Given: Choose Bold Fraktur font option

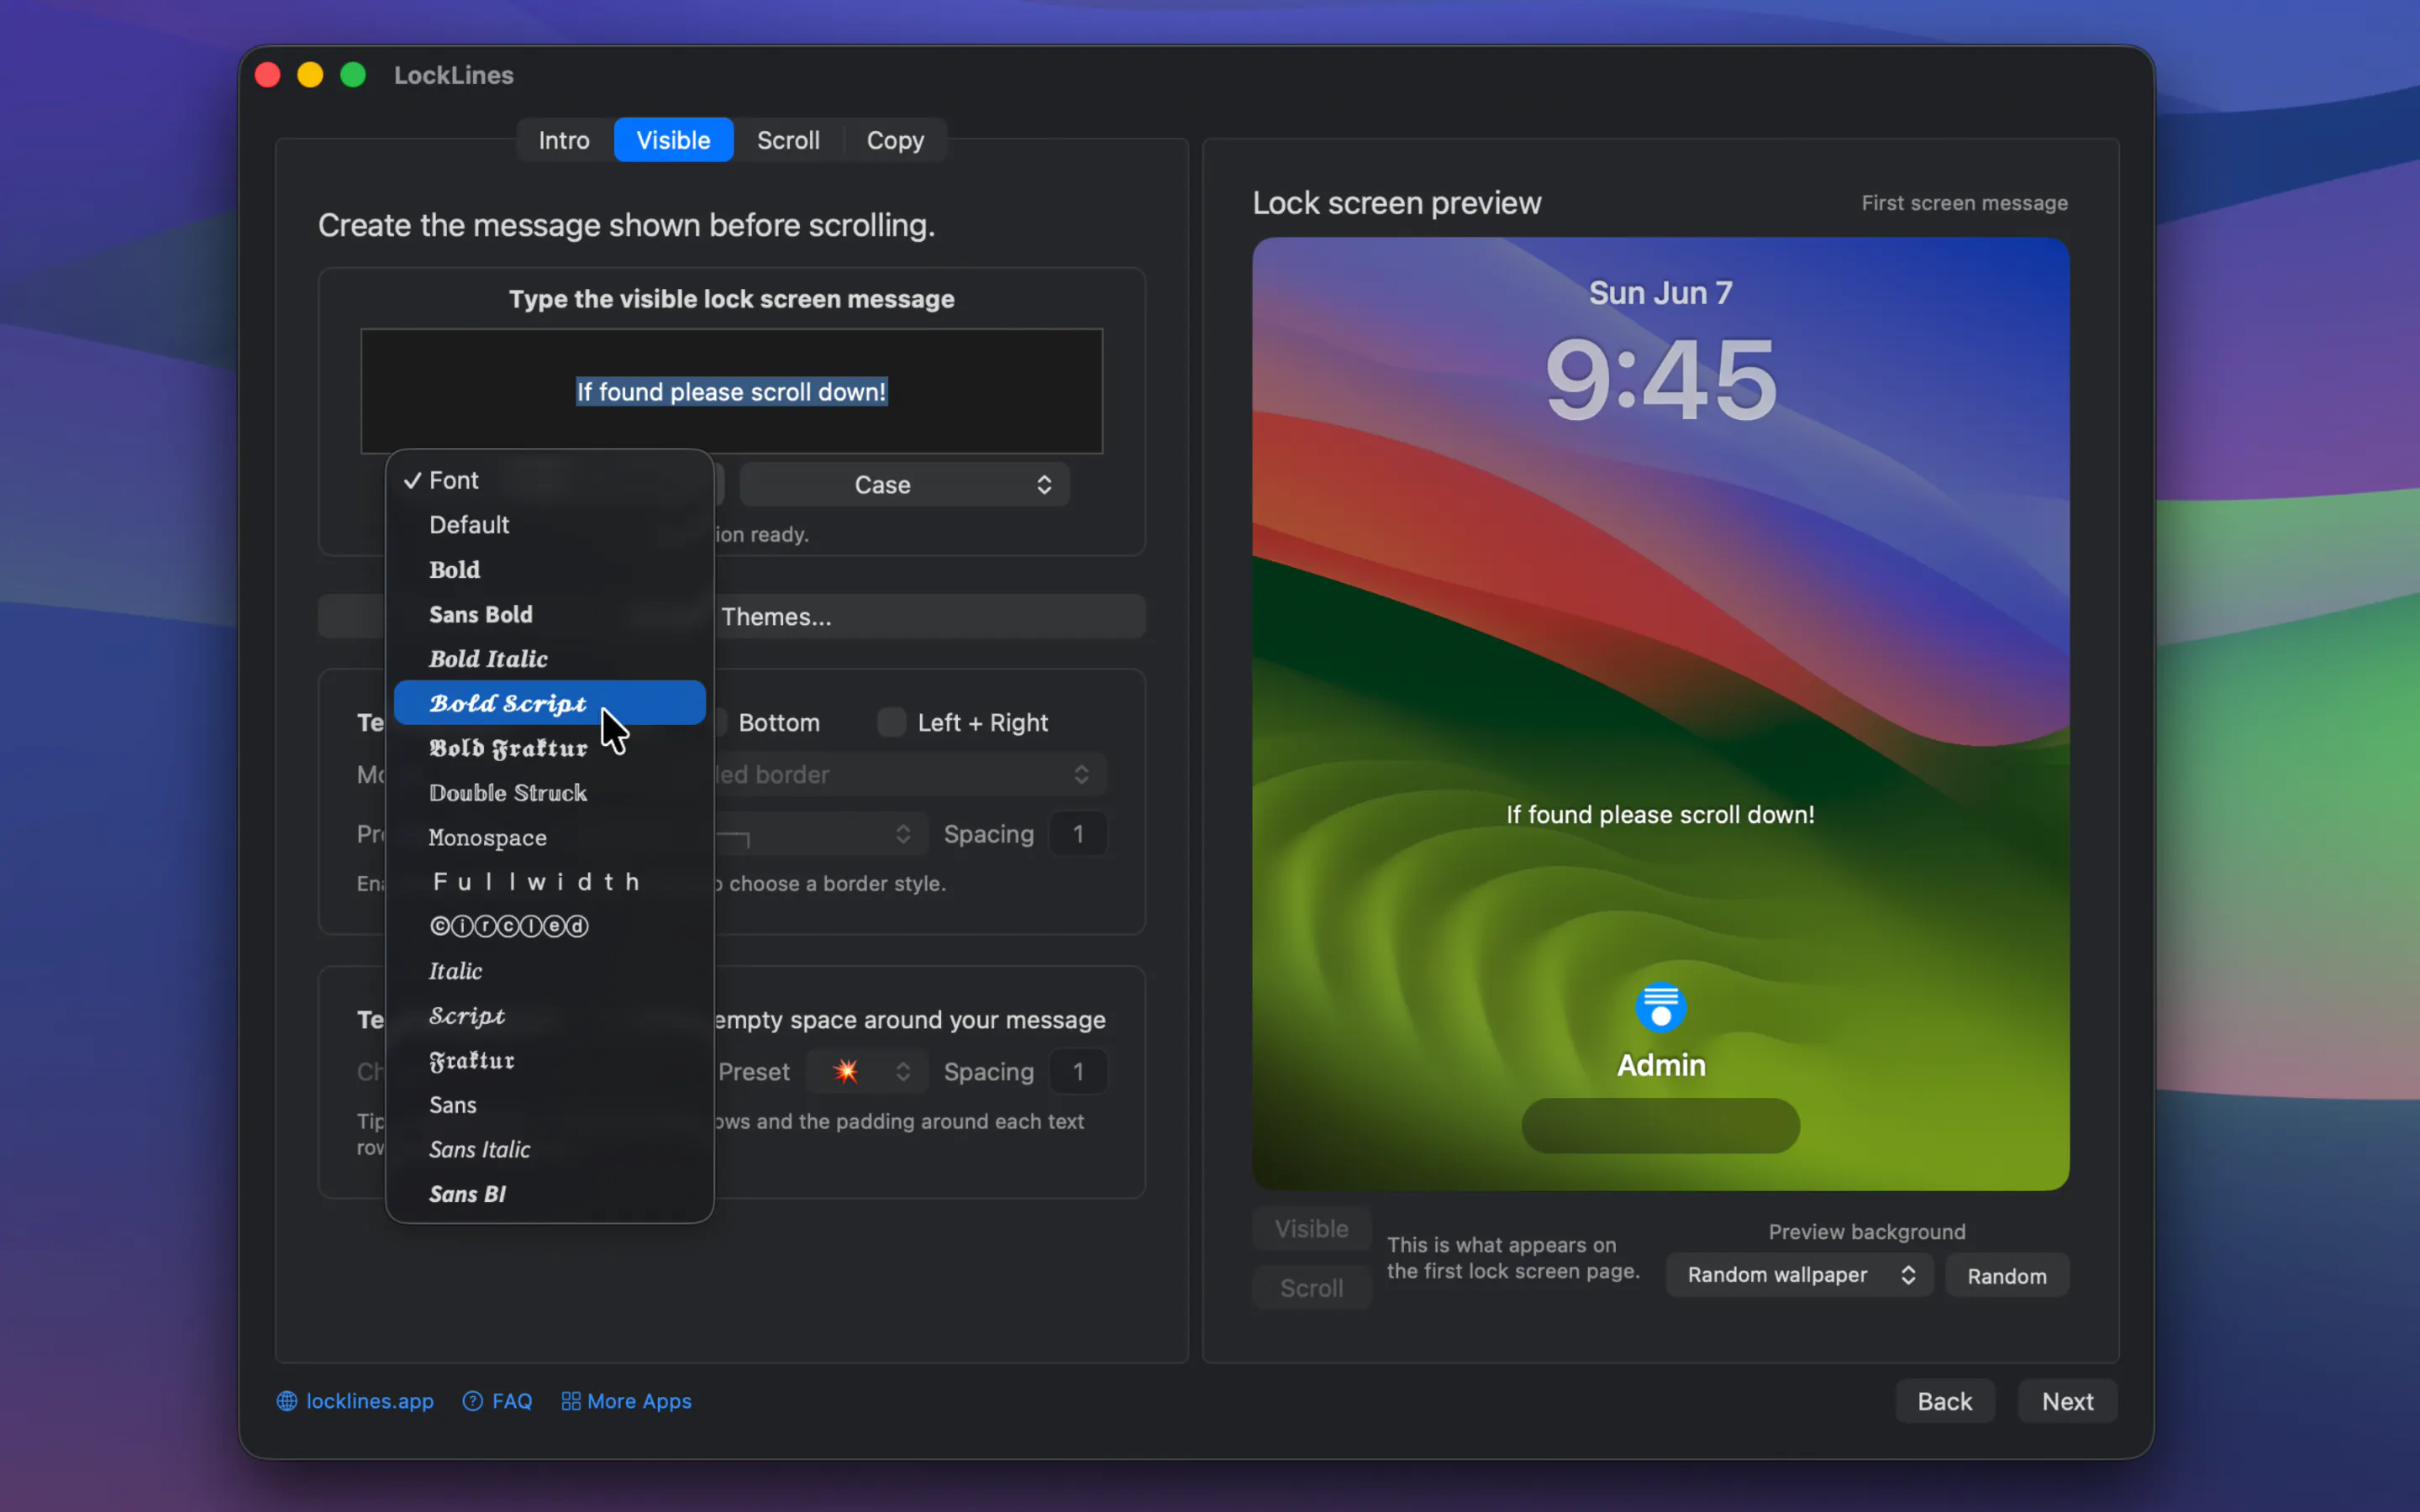Looking at the screenshot, I should [x=549, y=748].
